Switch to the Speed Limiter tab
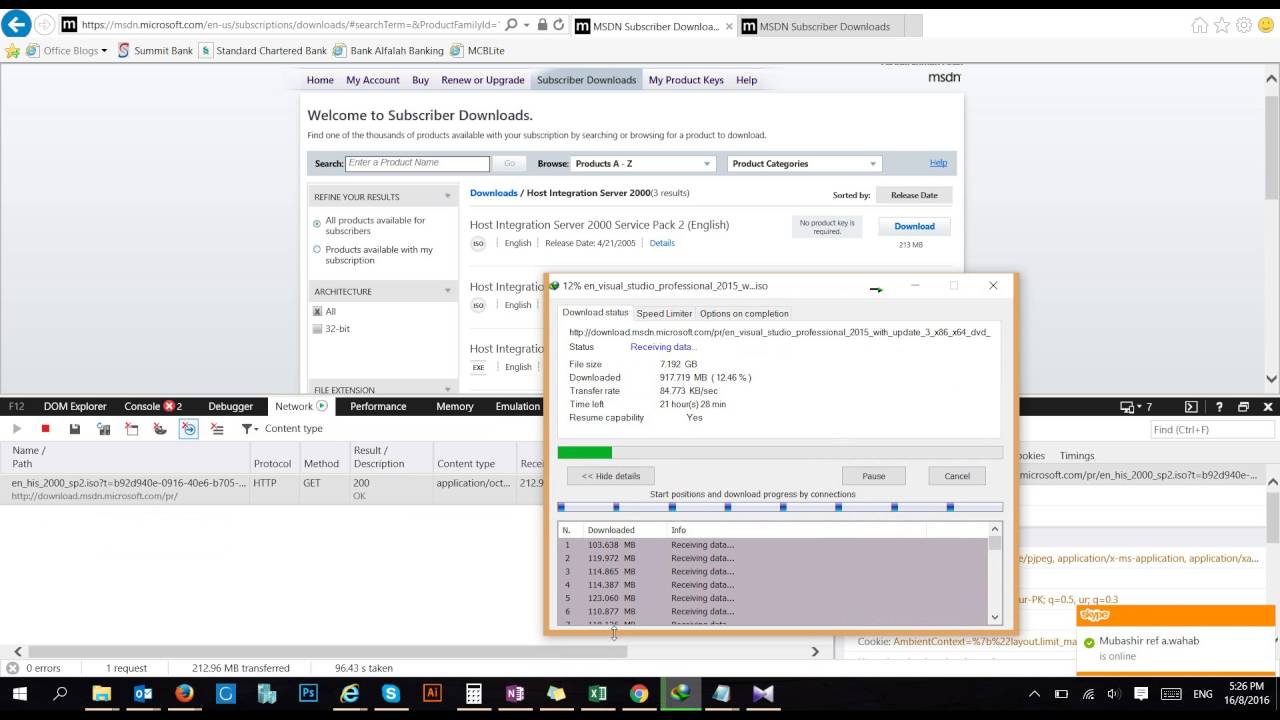The height and width of the screenshot is (720, 1280). (x=664, y=313)
